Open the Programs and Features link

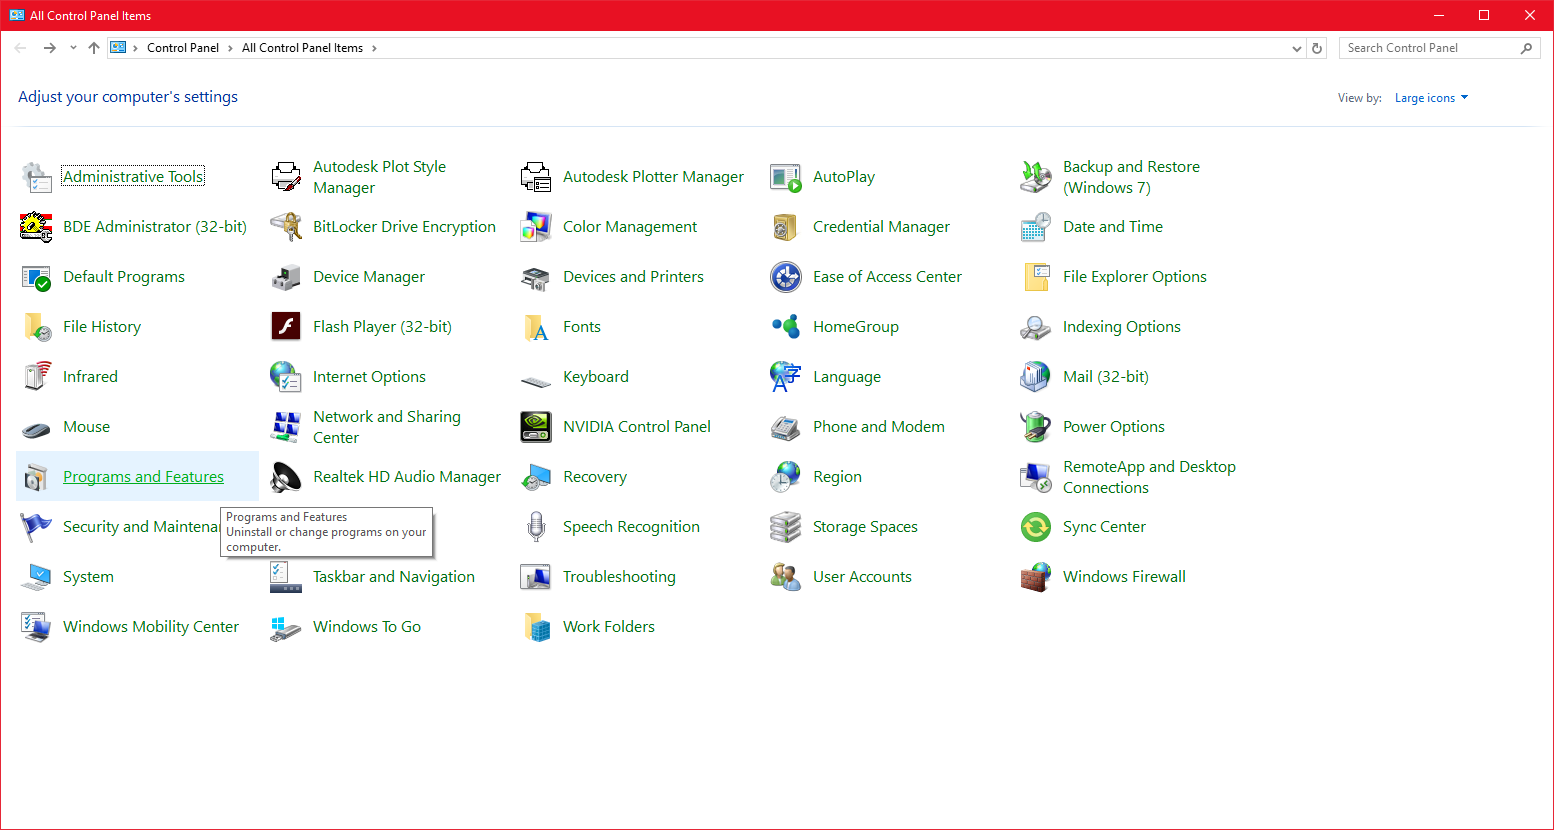tap(143, 477)
